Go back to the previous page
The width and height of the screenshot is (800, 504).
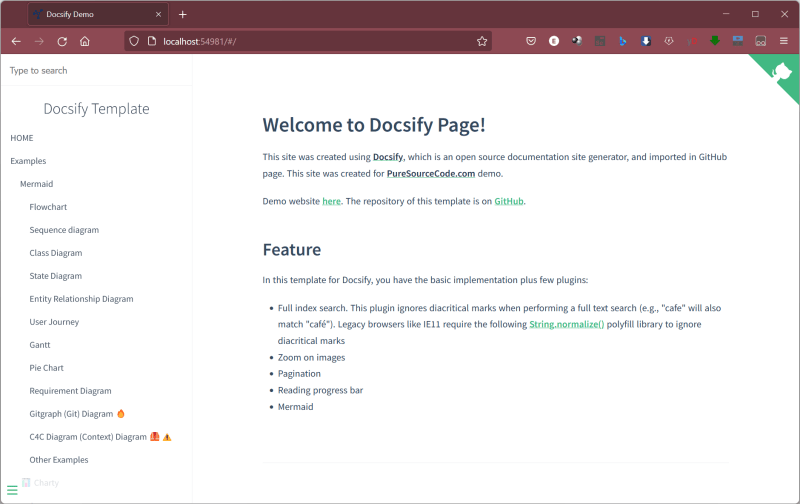[x=16, y=41]
